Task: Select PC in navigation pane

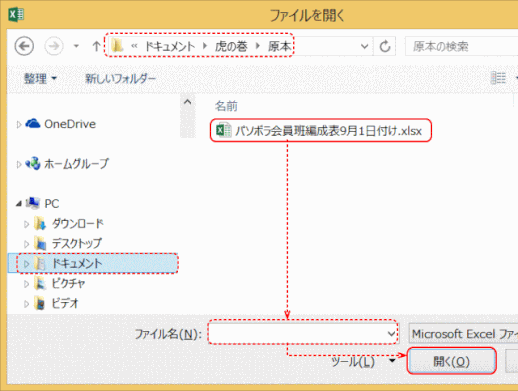Action: (x=52, y=203)
